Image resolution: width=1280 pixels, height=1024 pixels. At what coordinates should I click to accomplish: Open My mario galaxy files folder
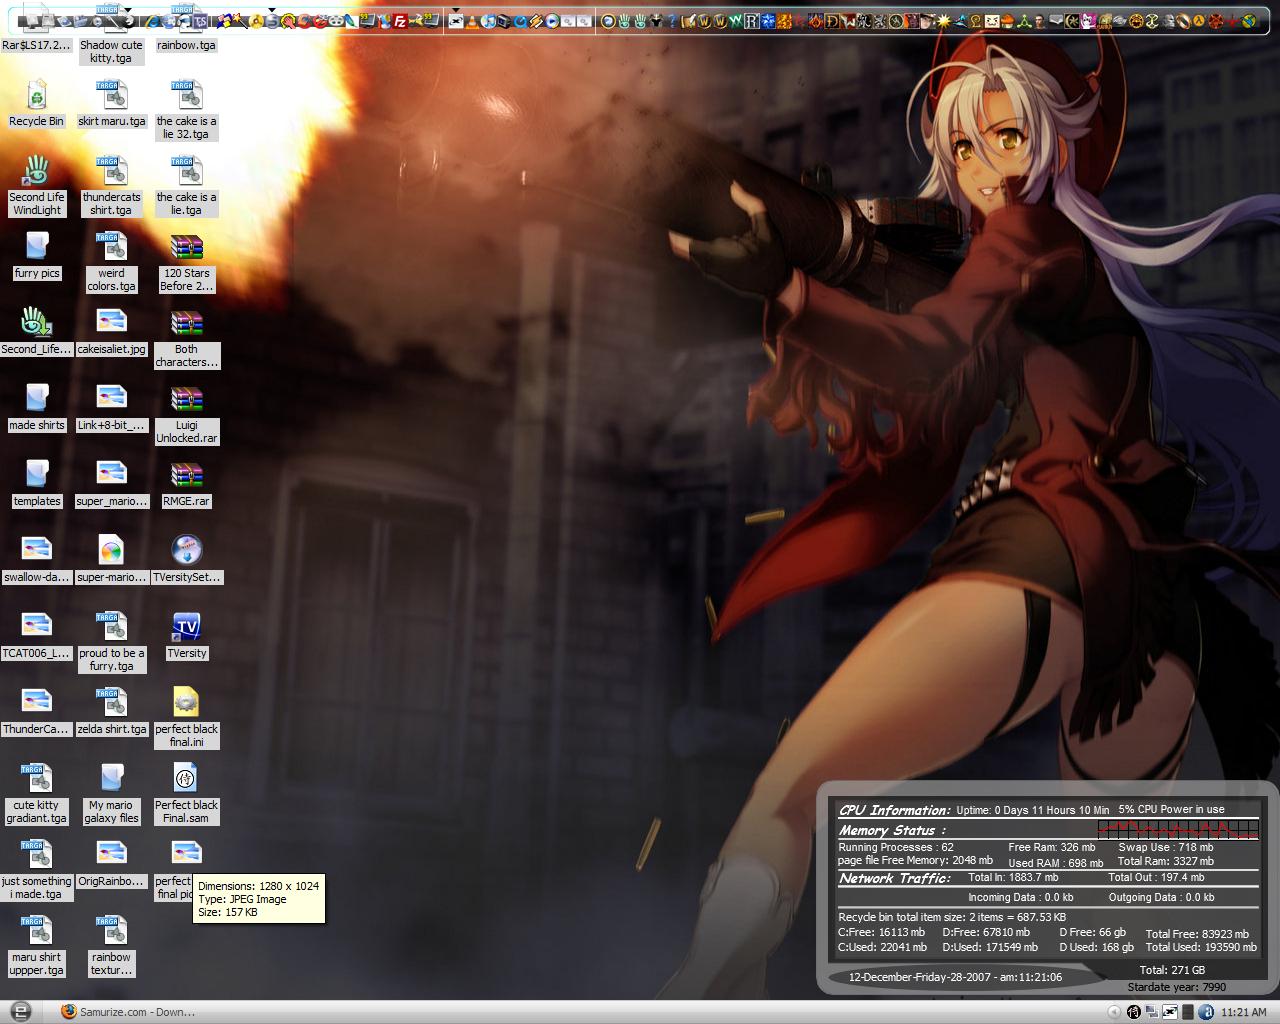[x=111, y=793]
